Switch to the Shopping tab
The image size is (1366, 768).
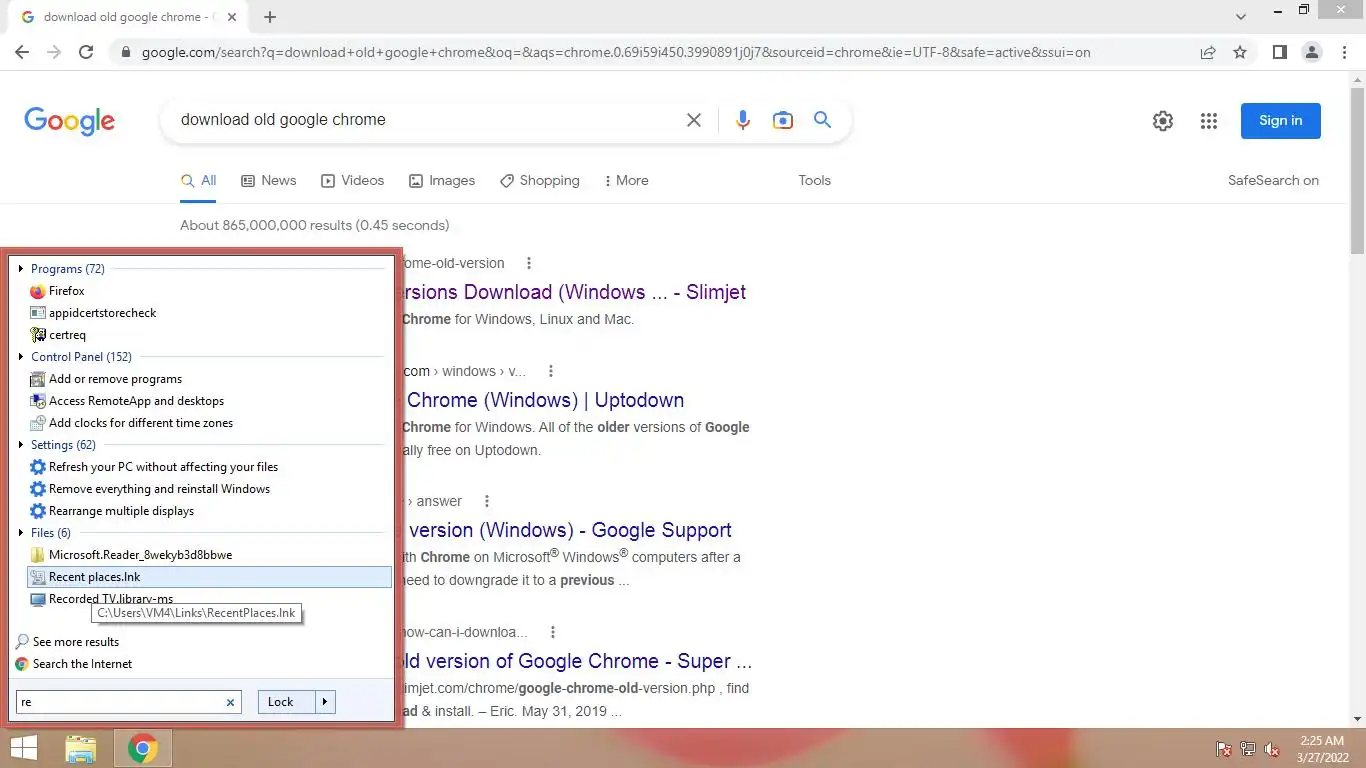[x=540, y=181]
